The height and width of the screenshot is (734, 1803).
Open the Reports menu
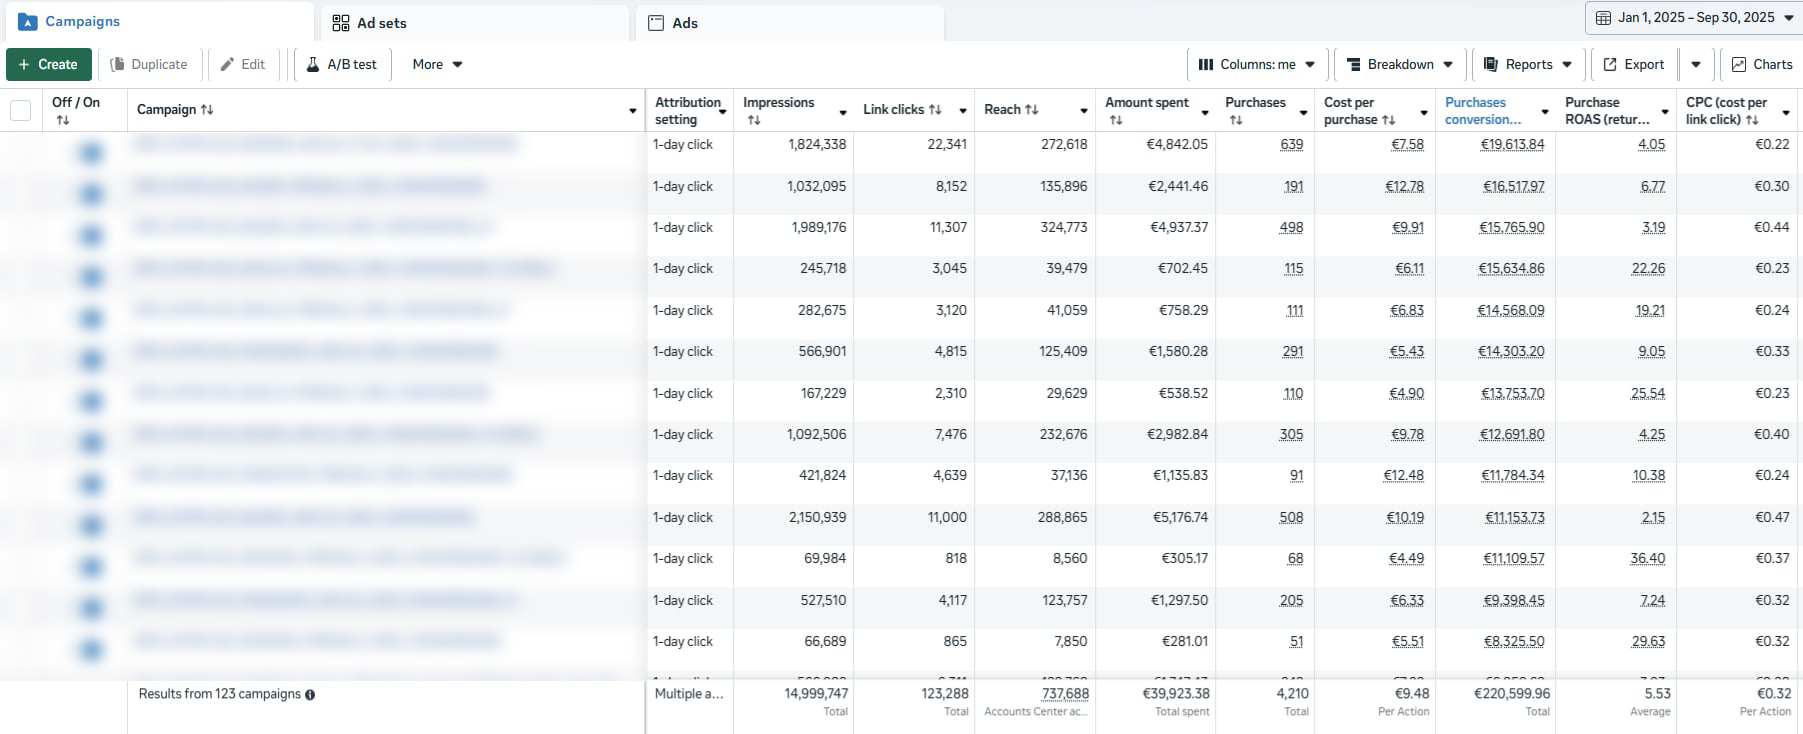(1527, 64)
